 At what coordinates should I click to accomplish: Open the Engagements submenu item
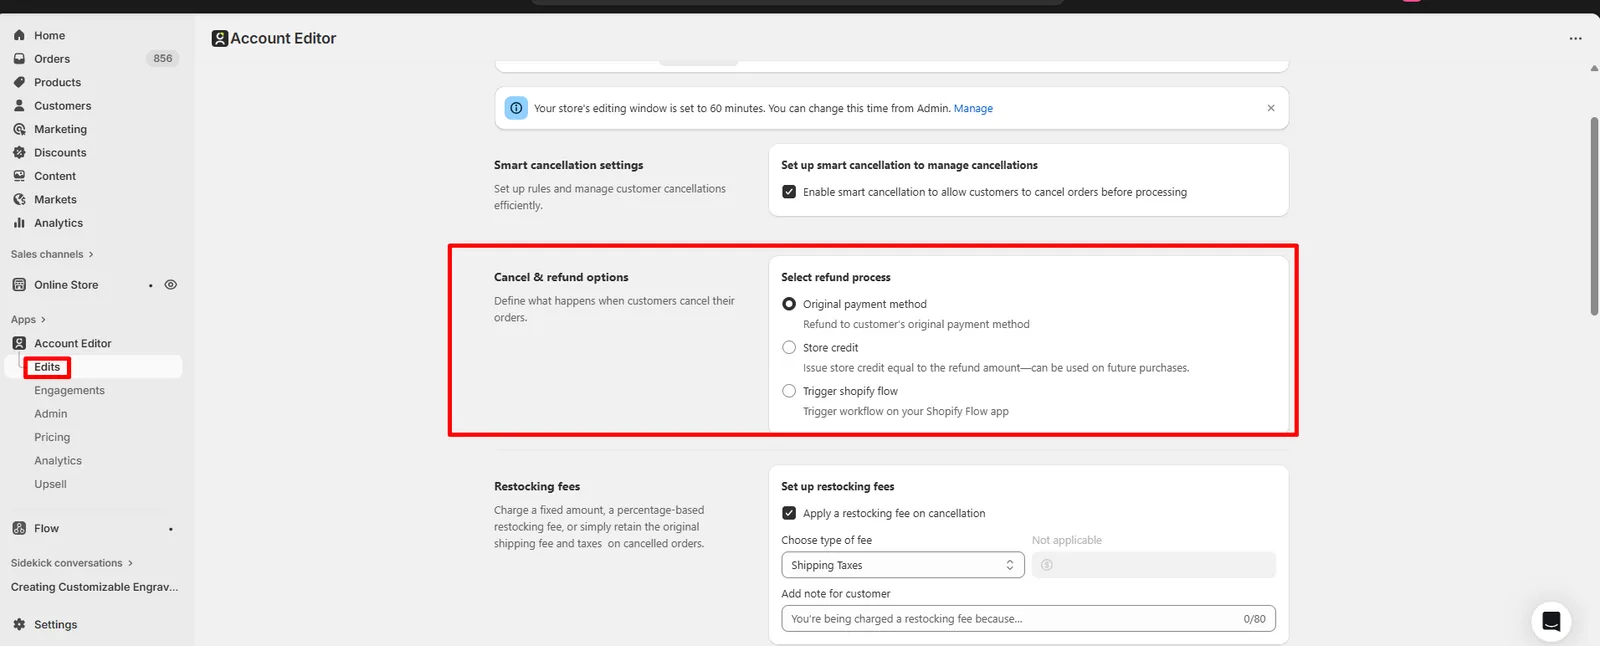point(69,390)
